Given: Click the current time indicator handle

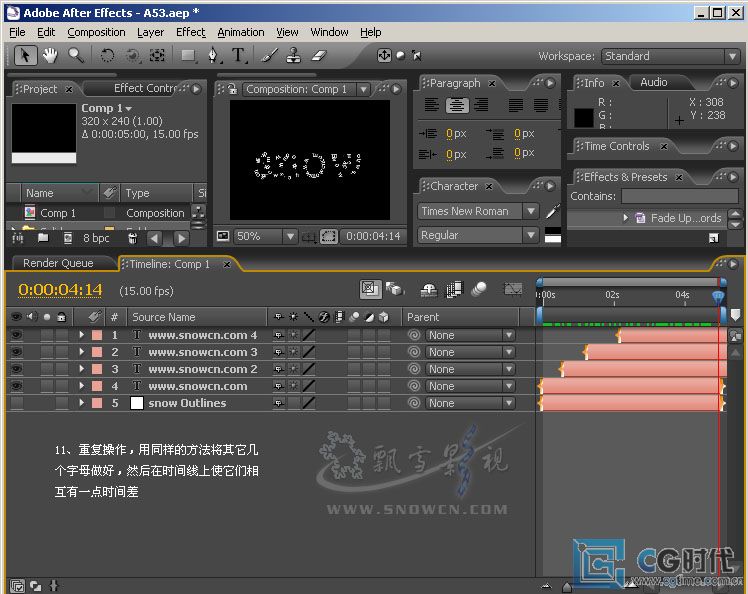Looking at the screenshot, I should 718,297.
